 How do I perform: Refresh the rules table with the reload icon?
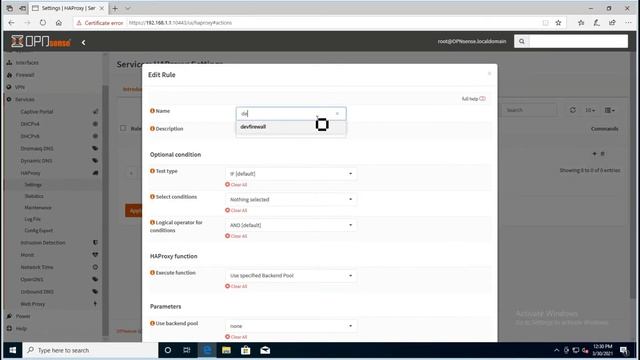click(573, 110)
